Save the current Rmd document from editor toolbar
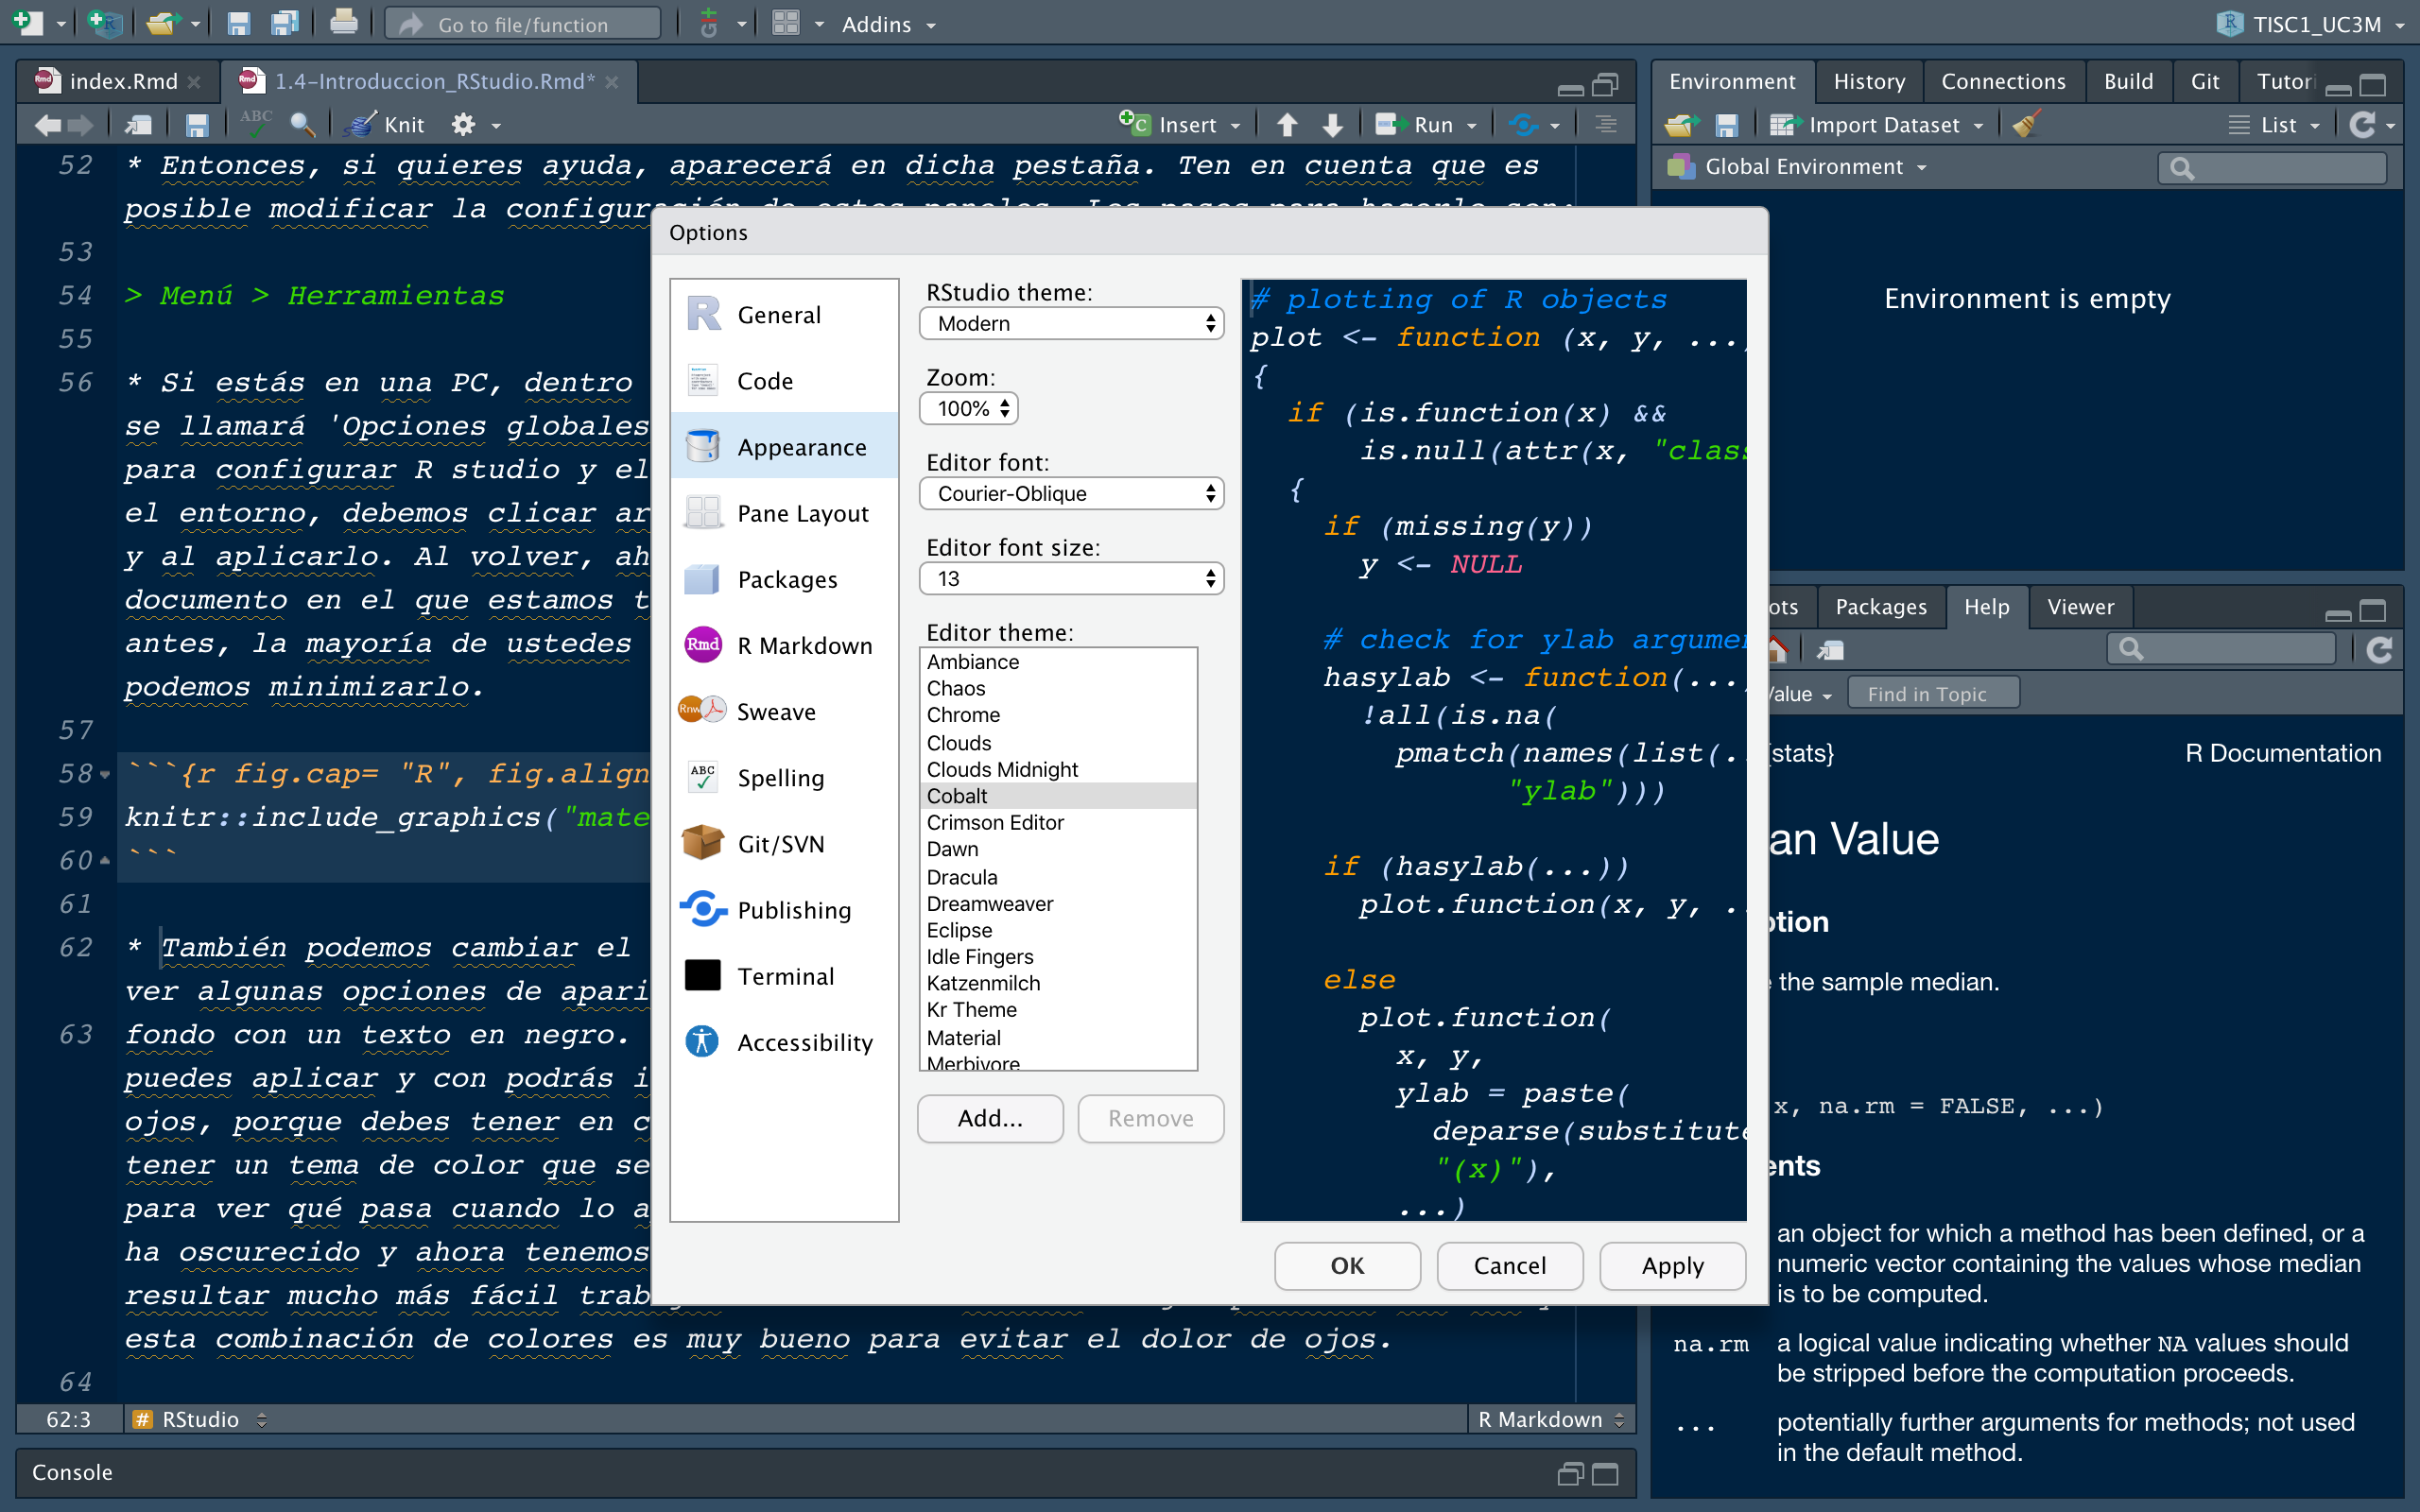This screenshot has height=1512, width=2420. [x=196, y=125]
